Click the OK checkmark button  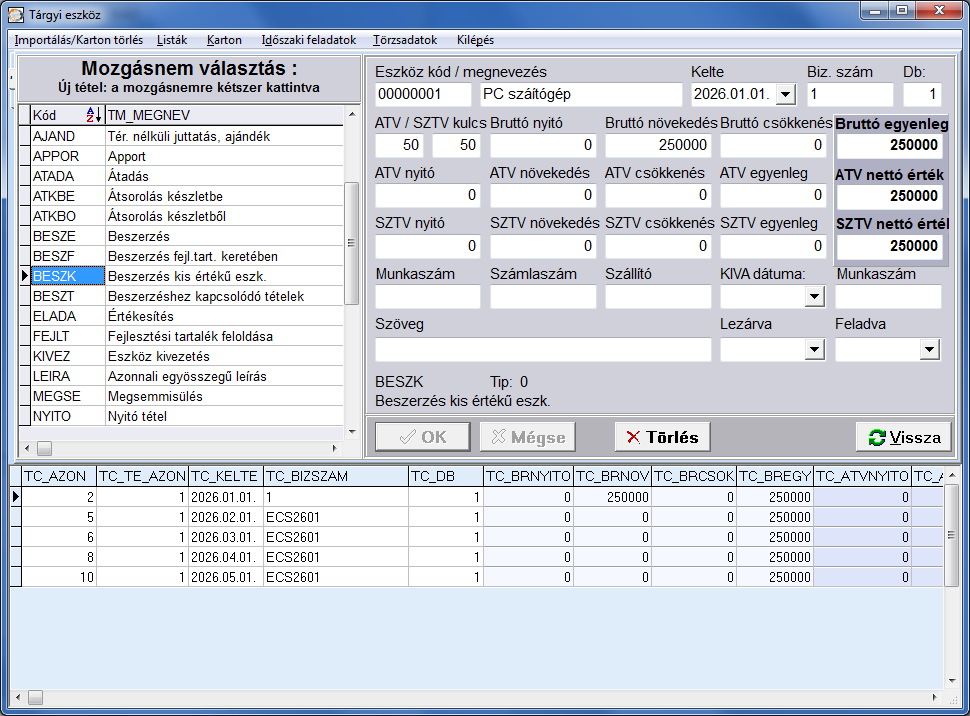423,437
